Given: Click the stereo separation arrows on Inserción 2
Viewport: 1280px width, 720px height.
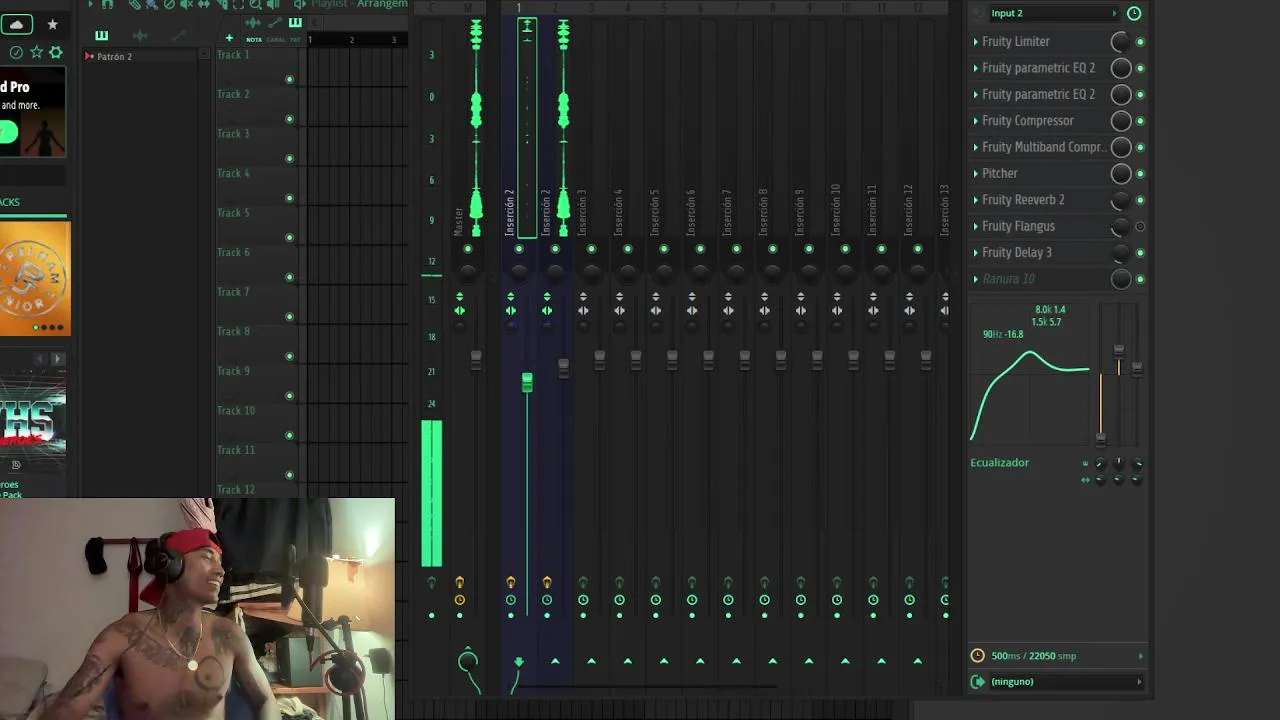Looking at the screenshot, I should tap(511, 310).
